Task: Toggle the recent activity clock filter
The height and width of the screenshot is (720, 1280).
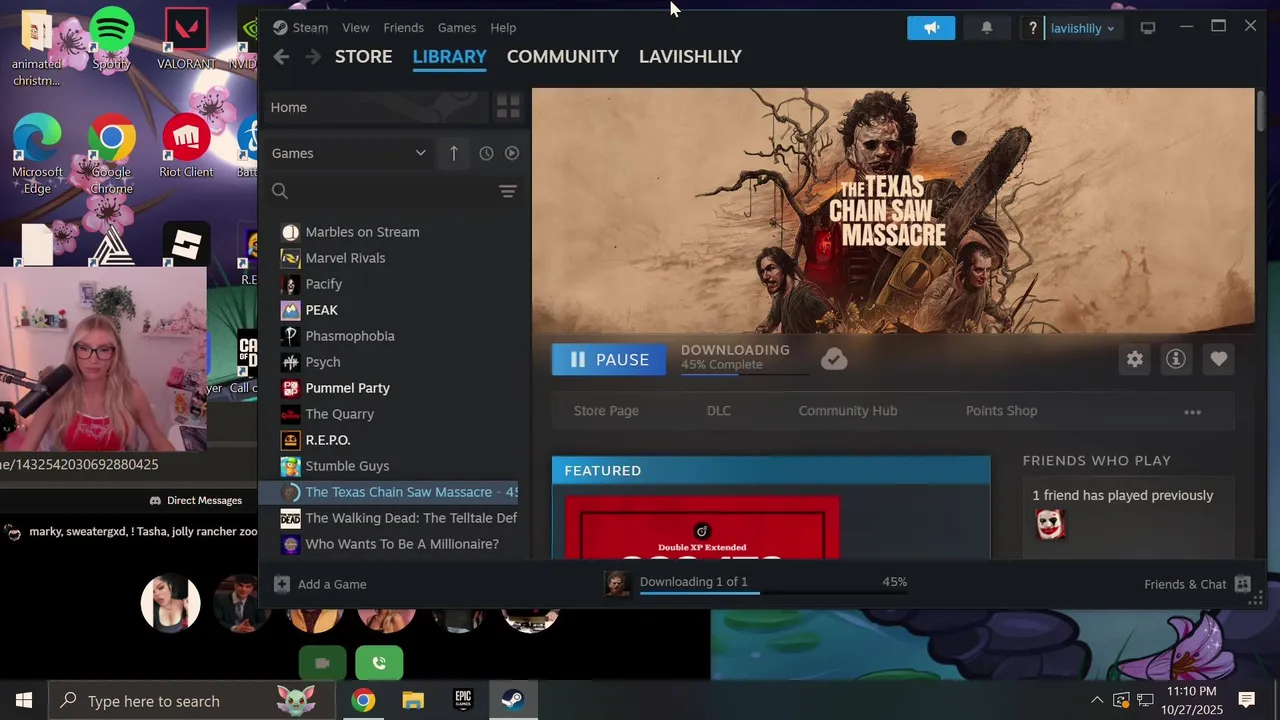Action: click(486, 153)
